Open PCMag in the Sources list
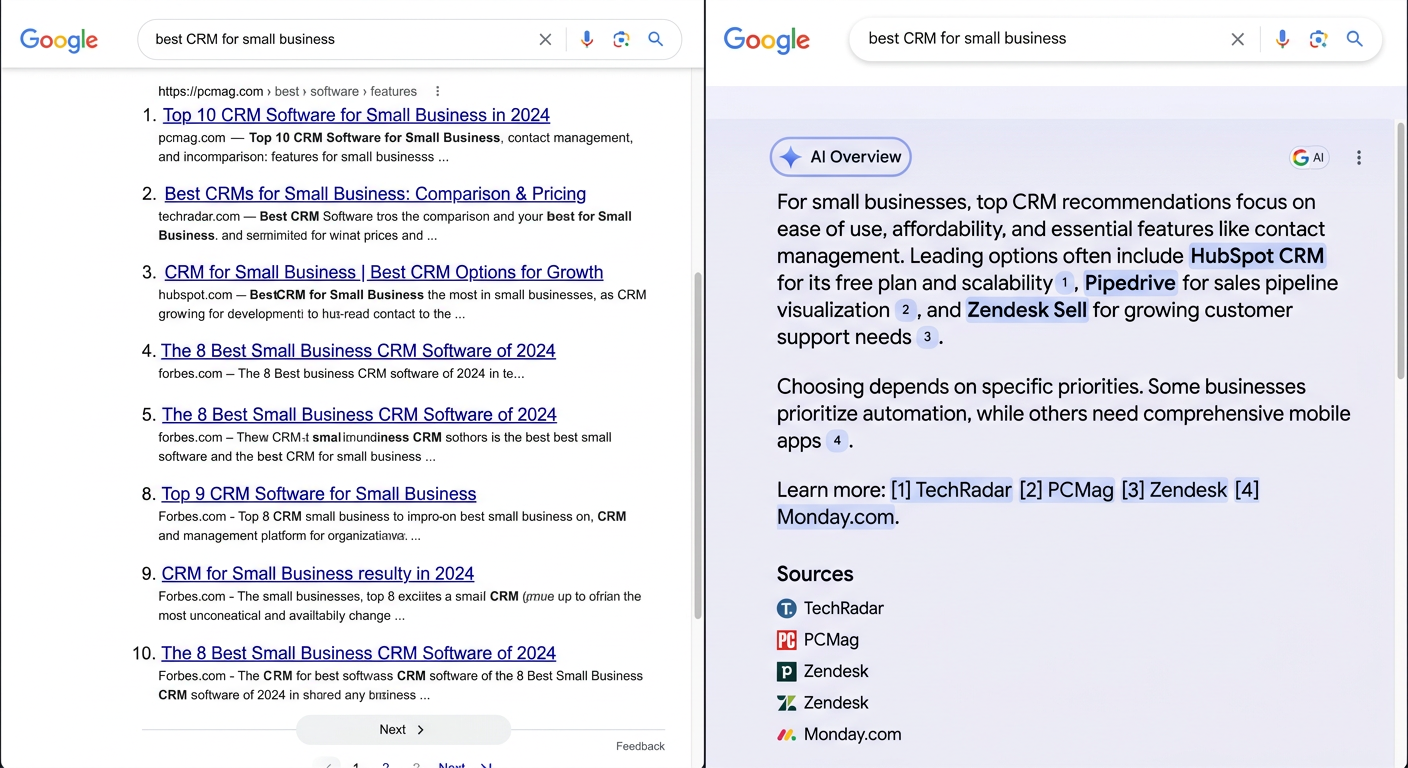The image size is (1408, 768). click(x=818, y=640)
